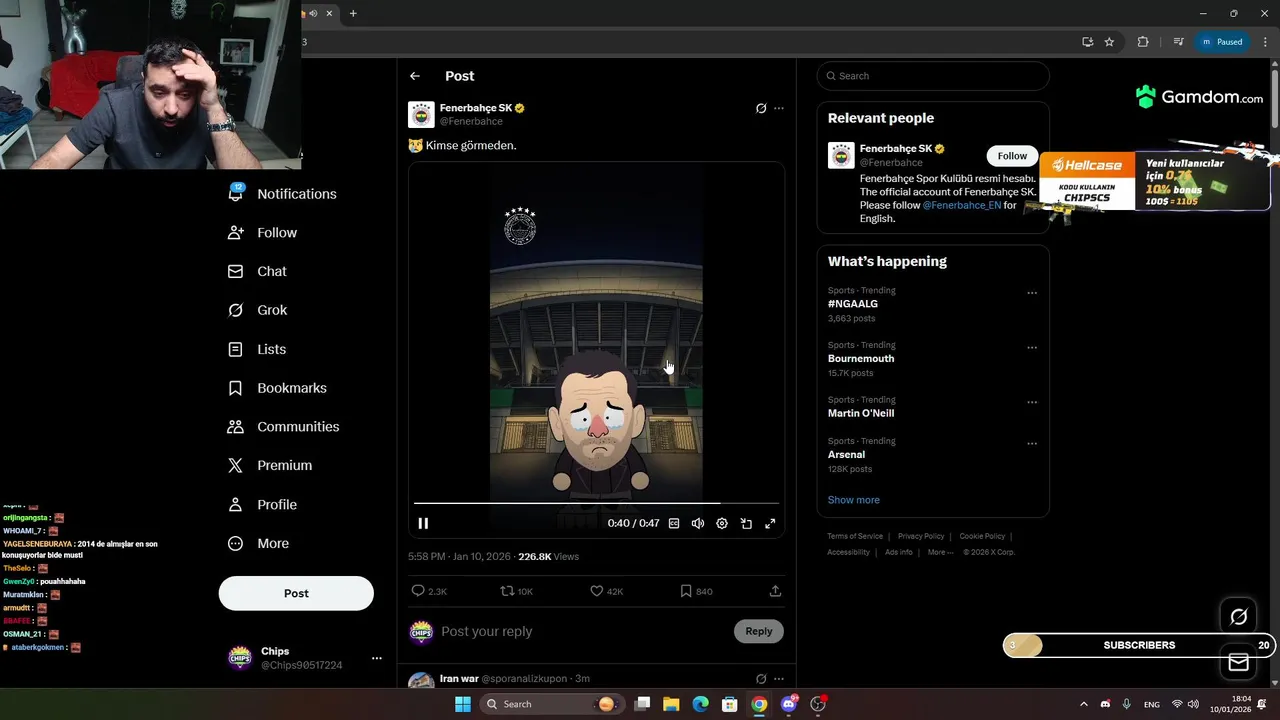Show hidden system tray icons
This screenshot has height=720, width=1280.
coord(1084,704)
